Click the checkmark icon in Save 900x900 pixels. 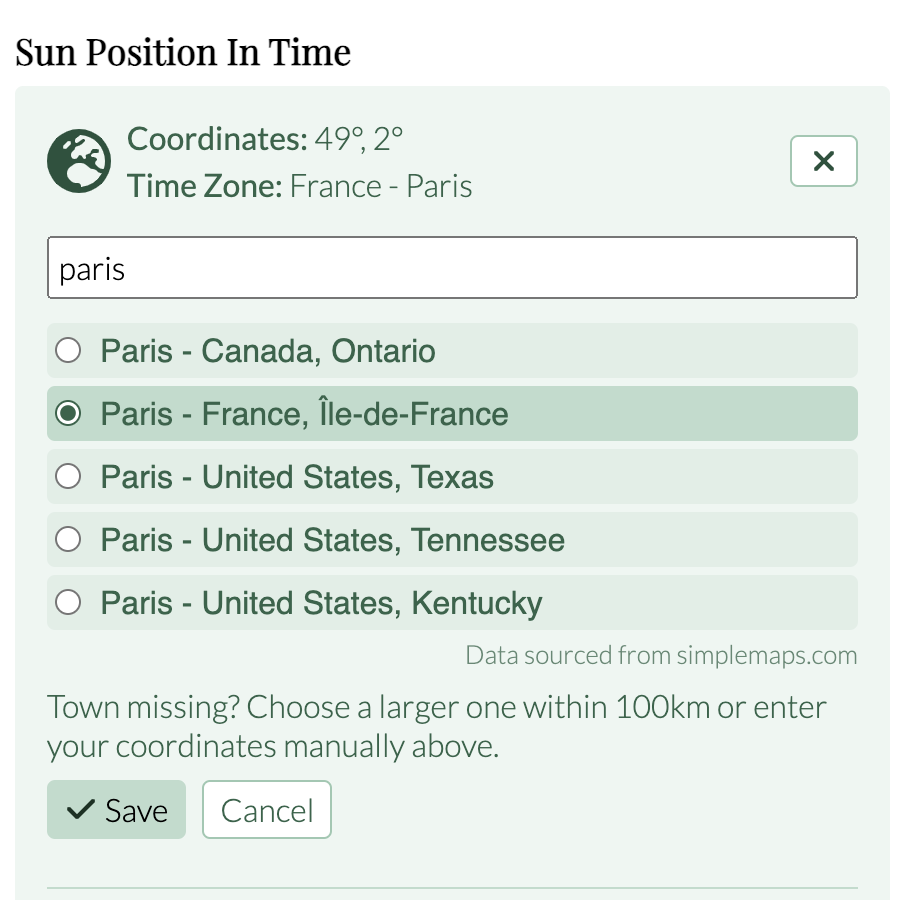pos(80,809)
